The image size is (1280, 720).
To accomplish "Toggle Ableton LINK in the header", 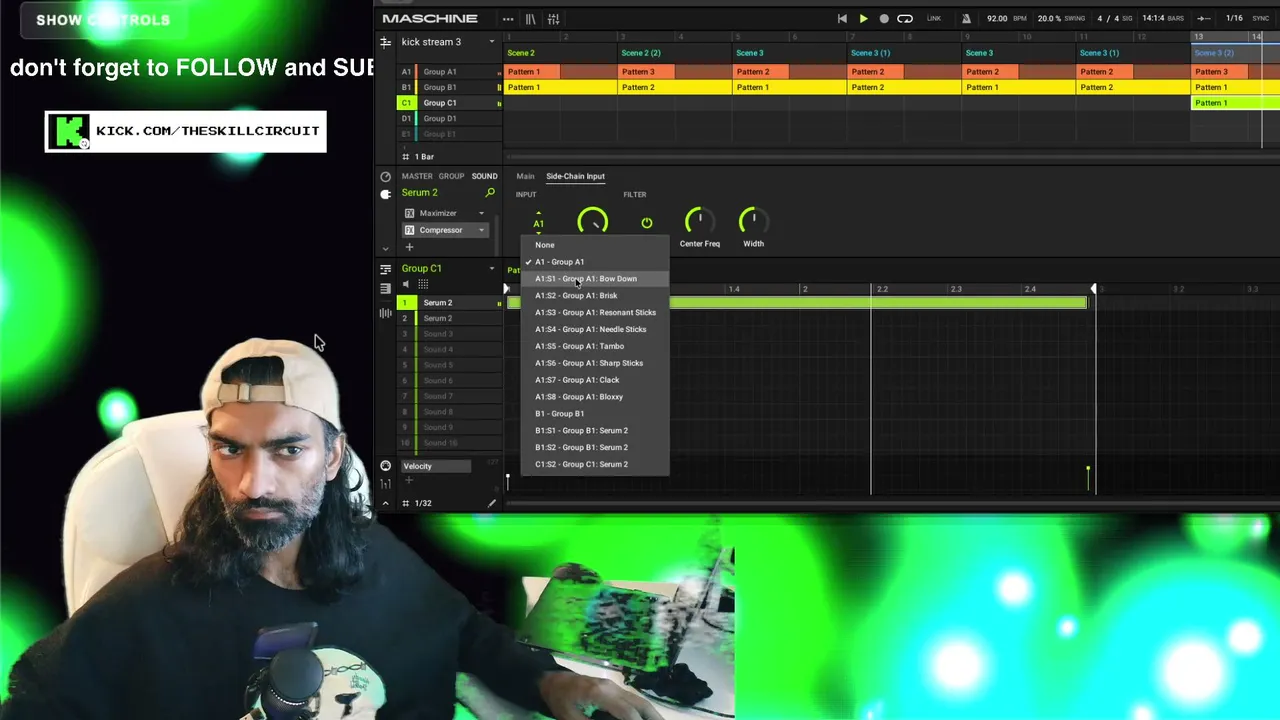I will pos(934,18).
